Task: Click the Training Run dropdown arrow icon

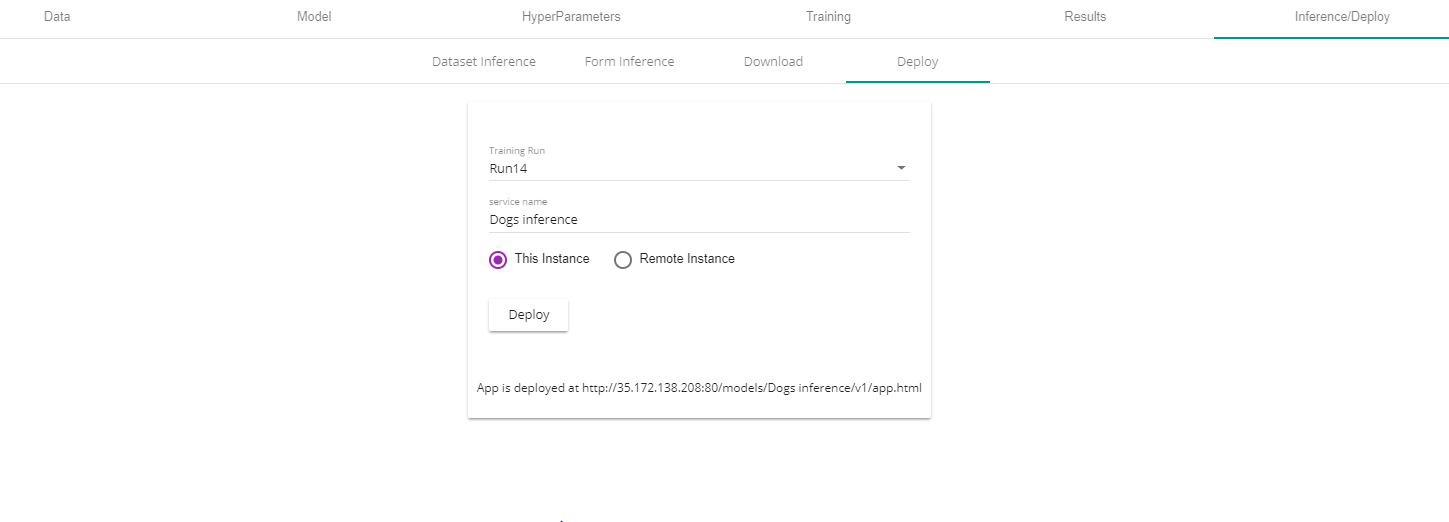Action: point(901,168)
